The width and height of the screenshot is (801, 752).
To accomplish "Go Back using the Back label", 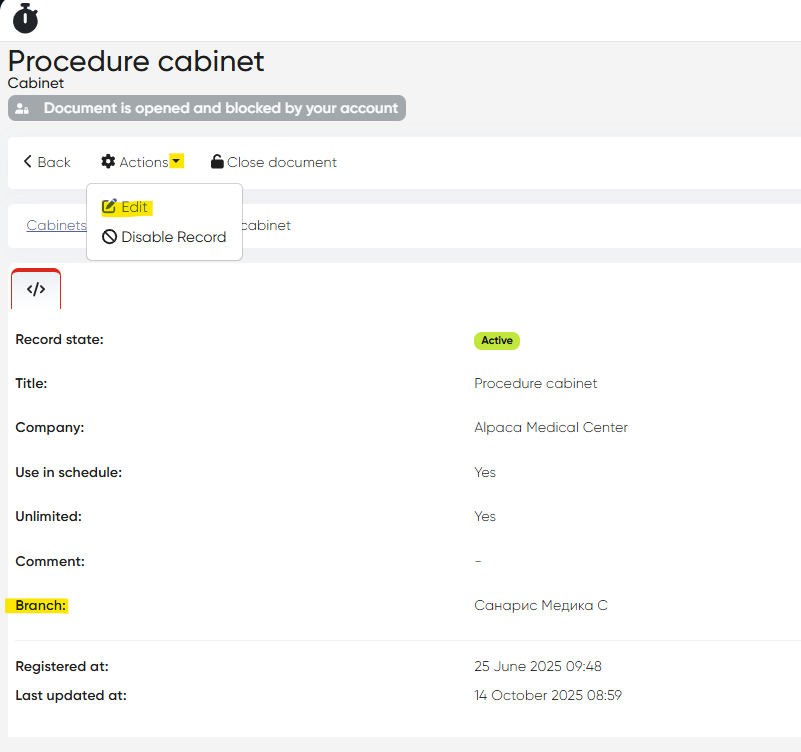I will tap(54, 162).
